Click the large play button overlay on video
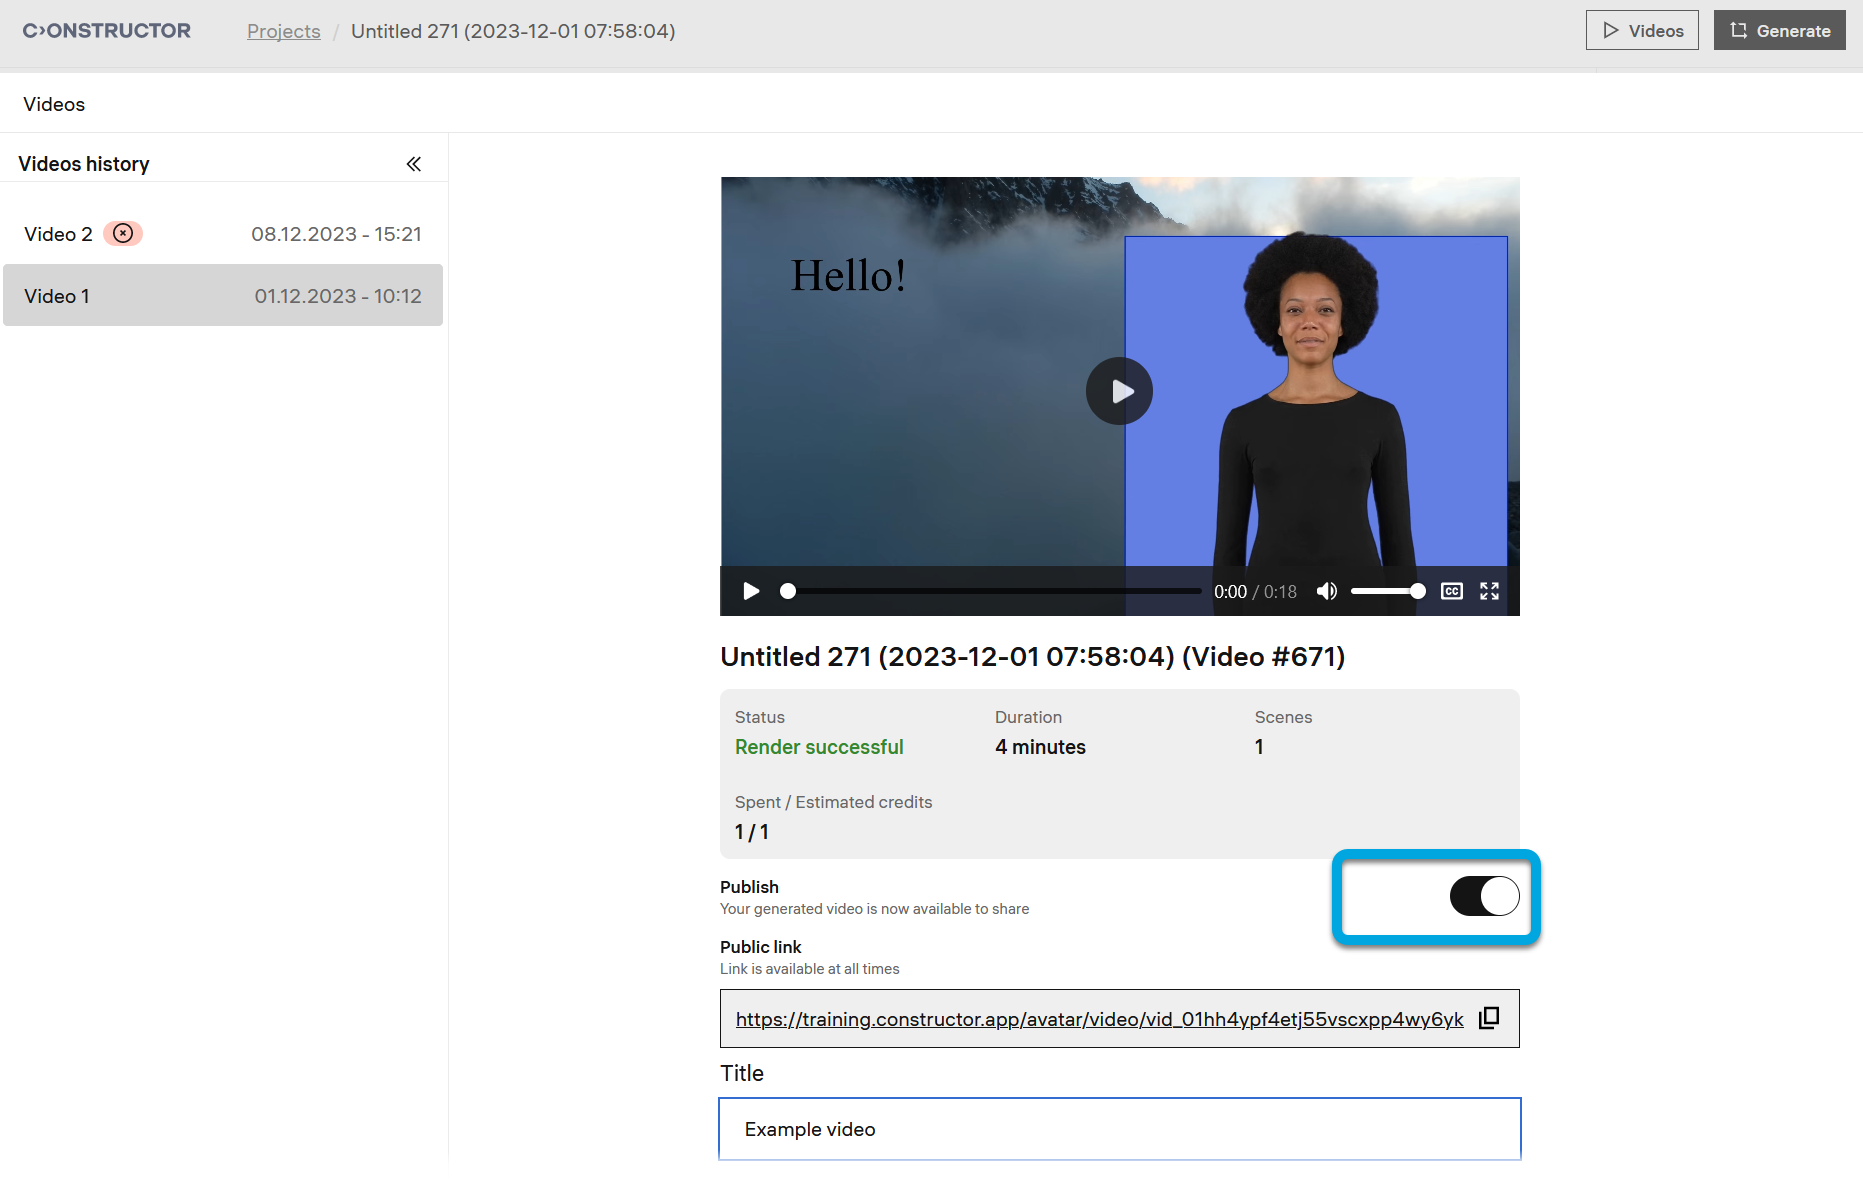This screenshot has width=1863, height=1180. tap(1119, 391)
